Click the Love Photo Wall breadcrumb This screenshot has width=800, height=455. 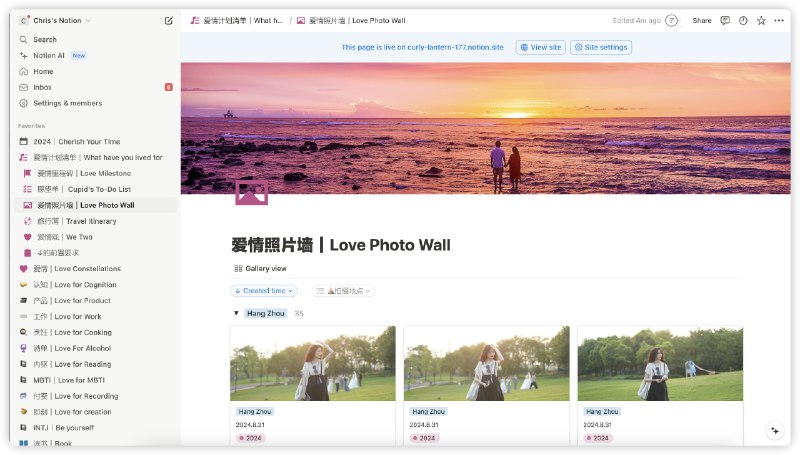click(x=352, y=20)
